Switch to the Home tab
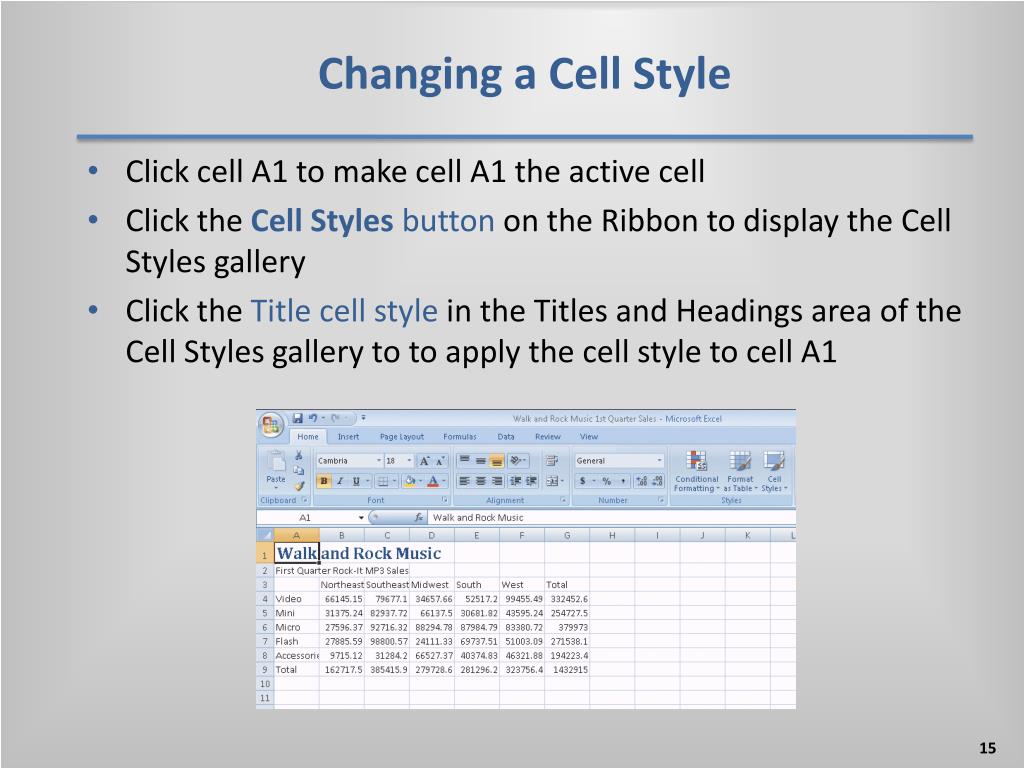The height and width of the screenshot is (768, 1024). pyautogui.click(x=308, y=437)
